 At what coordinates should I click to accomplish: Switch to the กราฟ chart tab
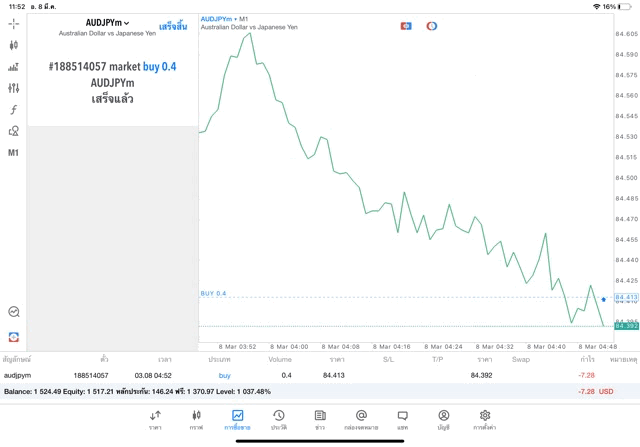[x=196, y=419]
